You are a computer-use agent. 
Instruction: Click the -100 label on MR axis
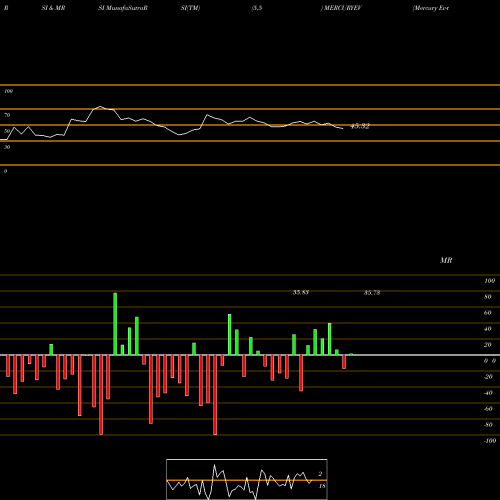[x=490, y=441]
